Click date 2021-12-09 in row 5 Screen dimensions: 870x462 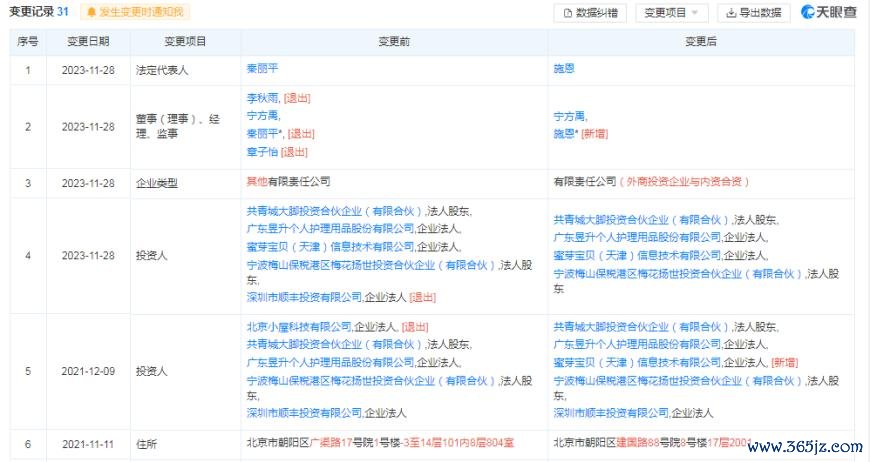[88, 371]
